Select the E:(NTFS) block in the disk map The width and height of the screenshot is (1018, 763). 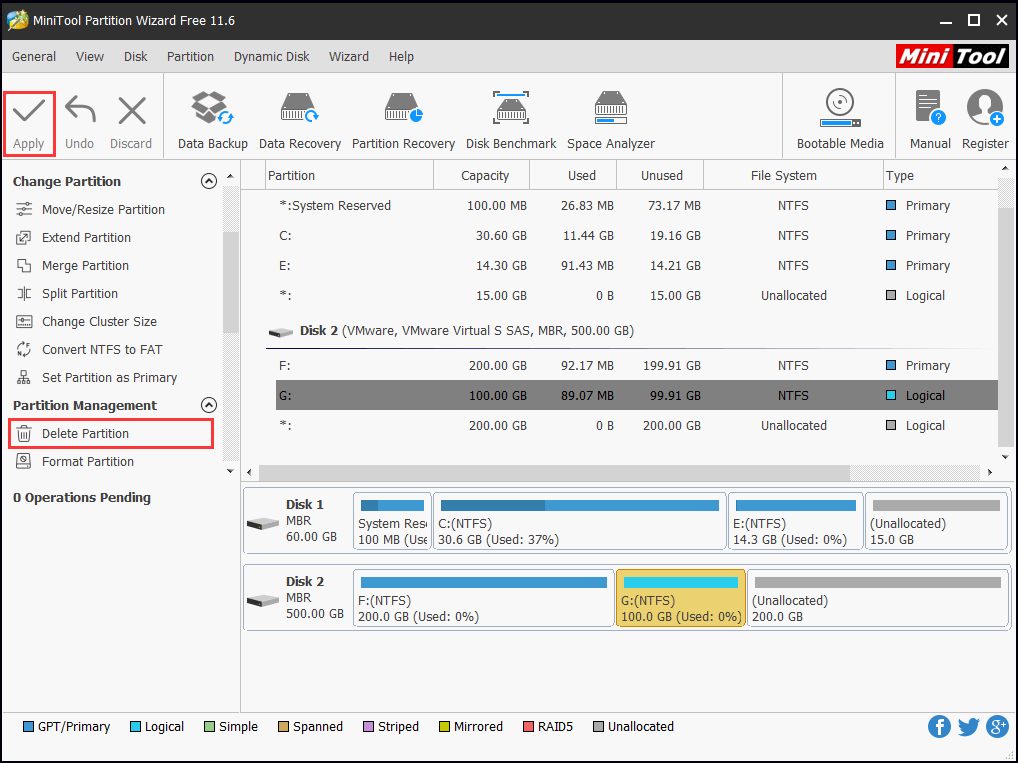795,521
